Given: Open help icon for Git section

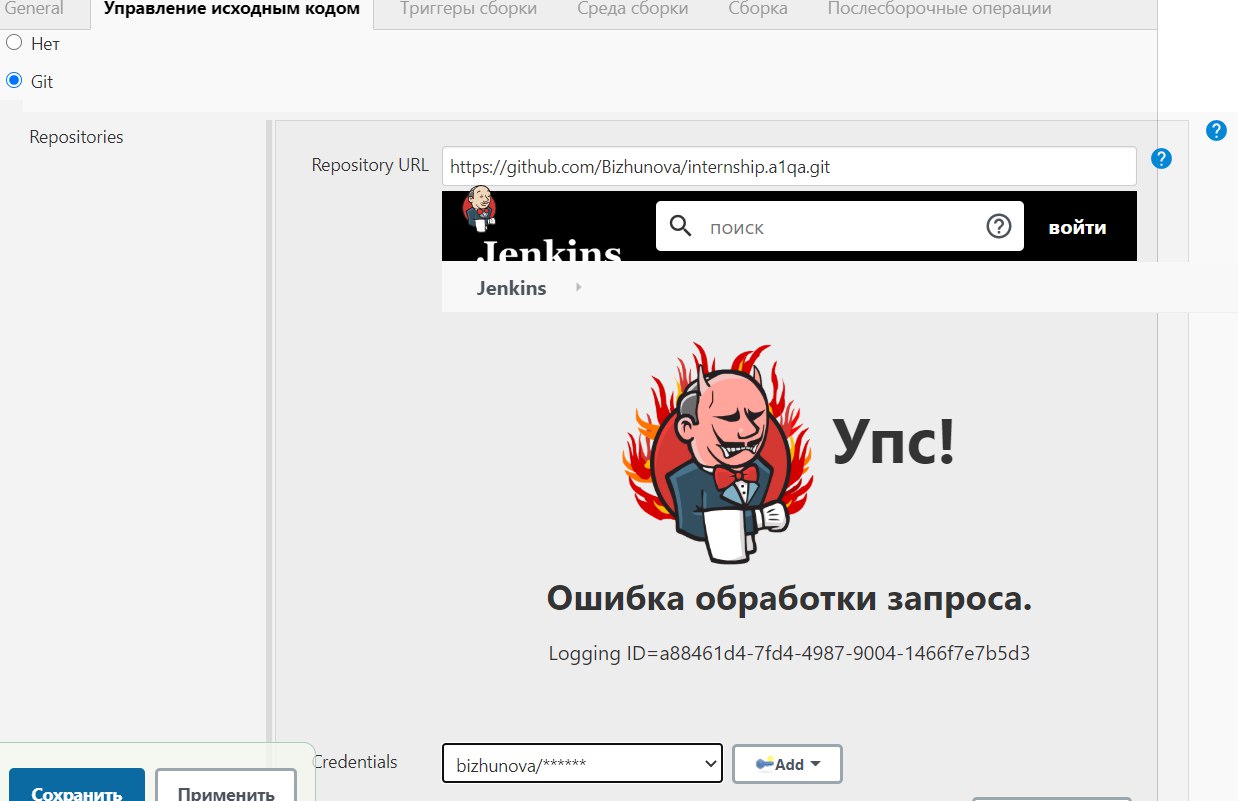Looking at the screenshot, I should [x=1216, y=130].
